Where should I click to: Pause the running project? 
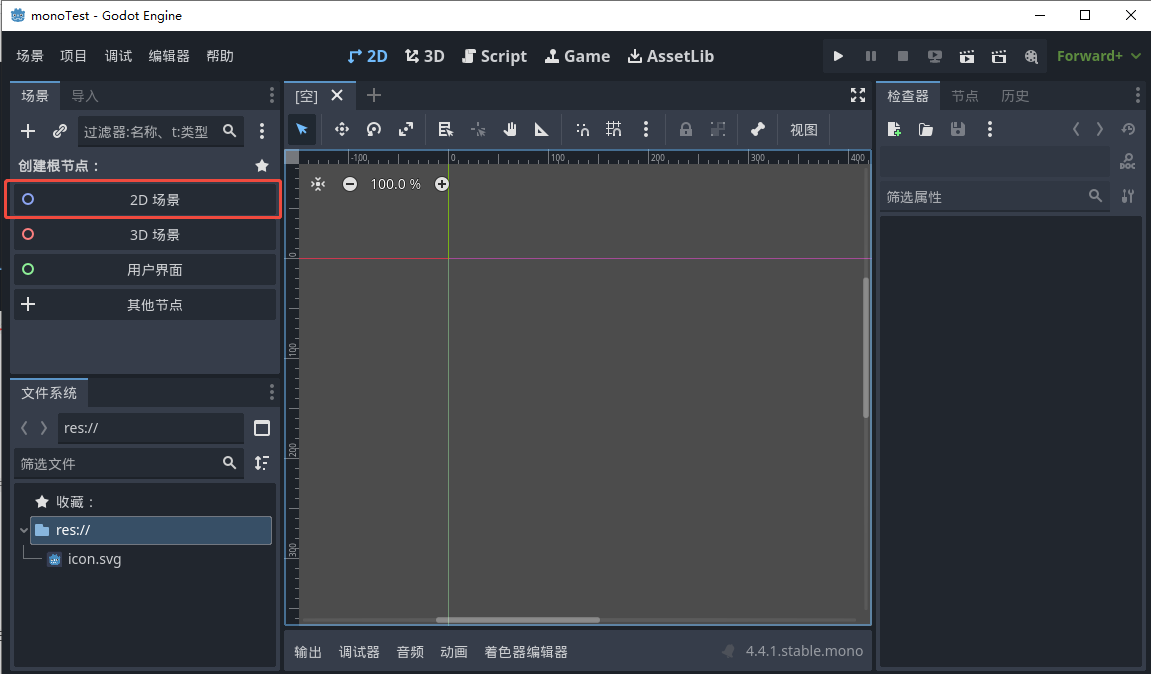point(871,57)
